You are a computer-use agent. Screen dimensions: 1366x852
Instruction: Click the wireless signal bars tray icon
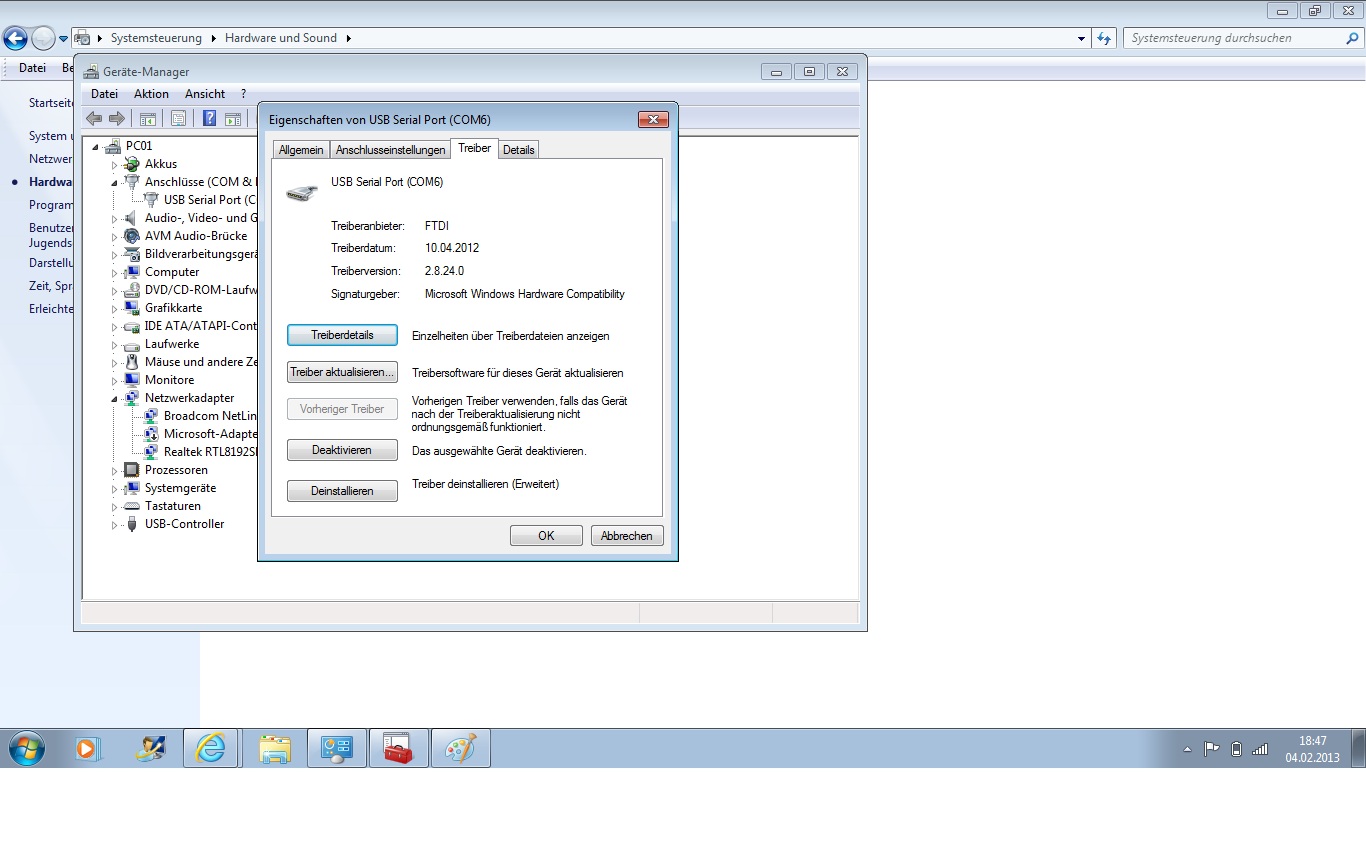click(1260, 748)
